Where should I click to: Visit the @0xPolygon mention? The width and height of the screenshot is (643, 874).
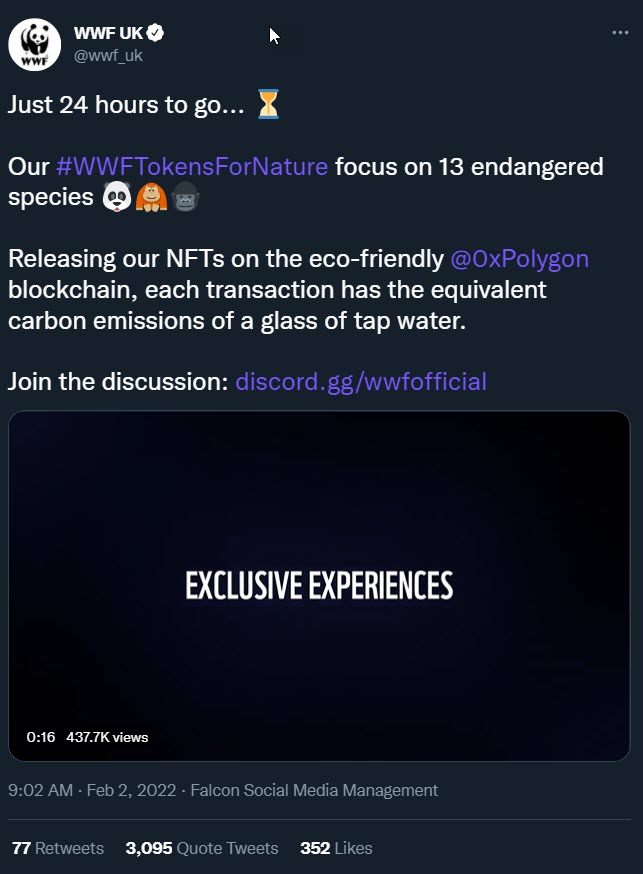519,259
